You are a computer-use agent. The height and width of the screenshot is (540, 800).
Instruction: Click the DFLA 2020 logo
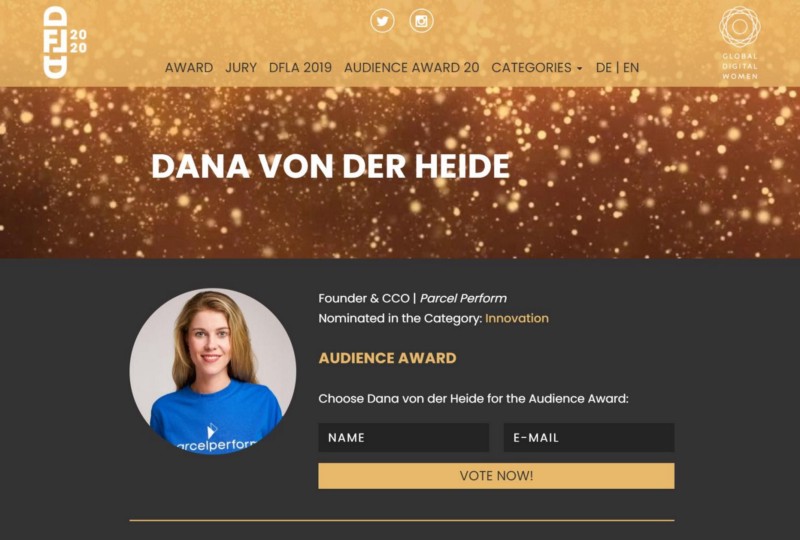65,42
